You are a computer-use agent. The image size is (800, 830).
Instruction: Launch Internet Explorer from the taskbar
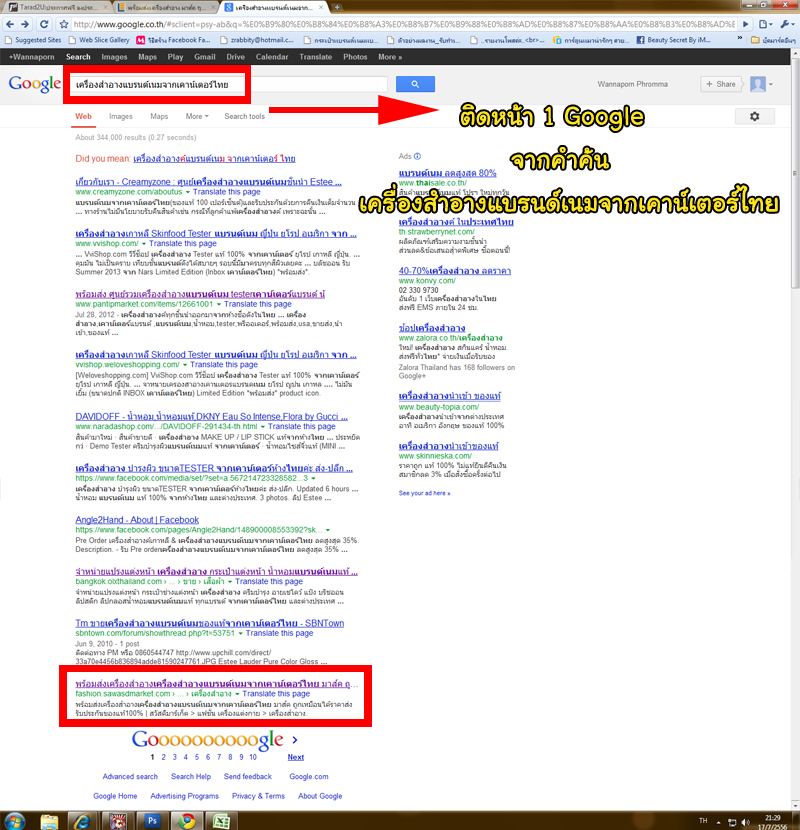click(82, 821)
